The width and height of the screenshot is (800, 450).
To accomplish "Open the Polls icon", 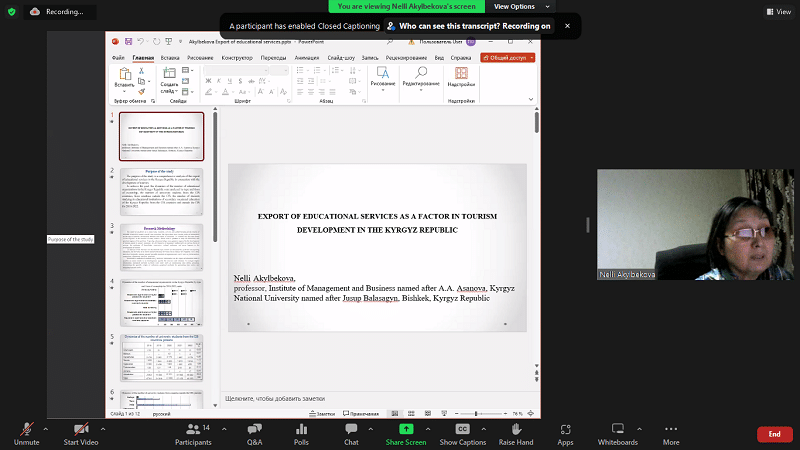I will 301,428.
